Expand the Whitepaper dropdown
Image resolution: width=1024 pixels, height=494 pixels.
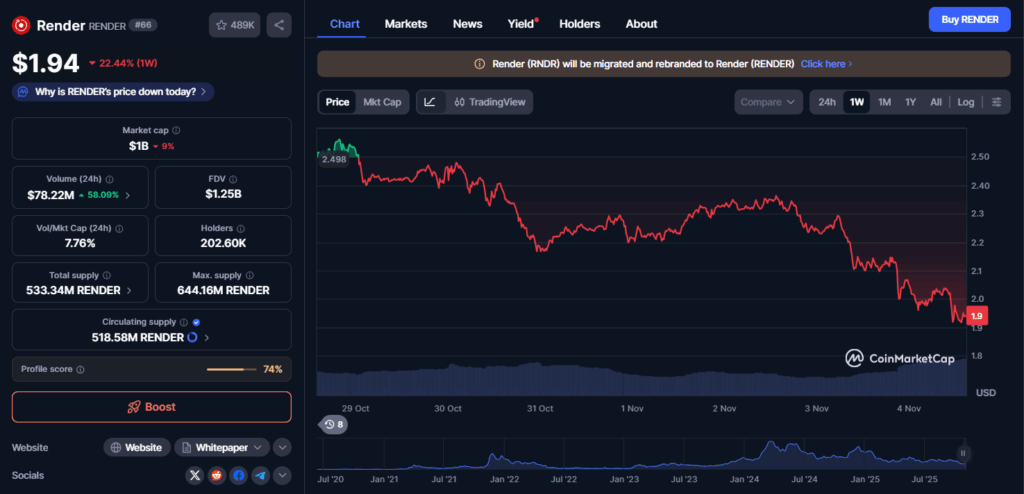coord(222,448)
